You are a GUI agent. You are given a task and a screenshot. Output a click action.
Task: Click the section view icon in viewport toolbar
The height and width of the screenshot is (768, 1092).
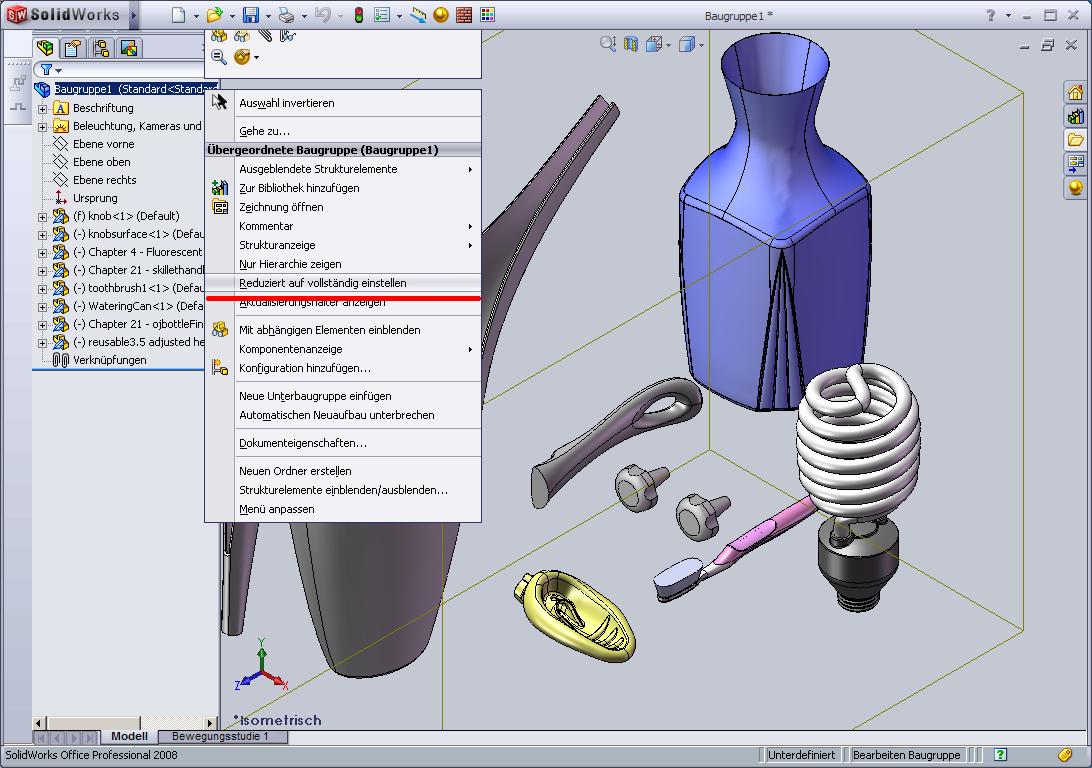click(631, 44)
